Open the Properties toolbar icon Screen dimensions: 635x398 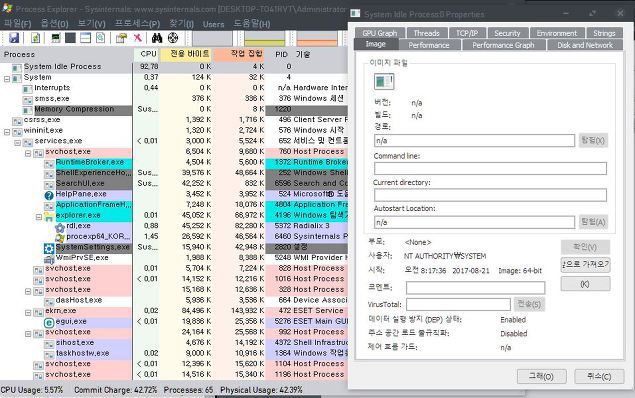point(121,38)
